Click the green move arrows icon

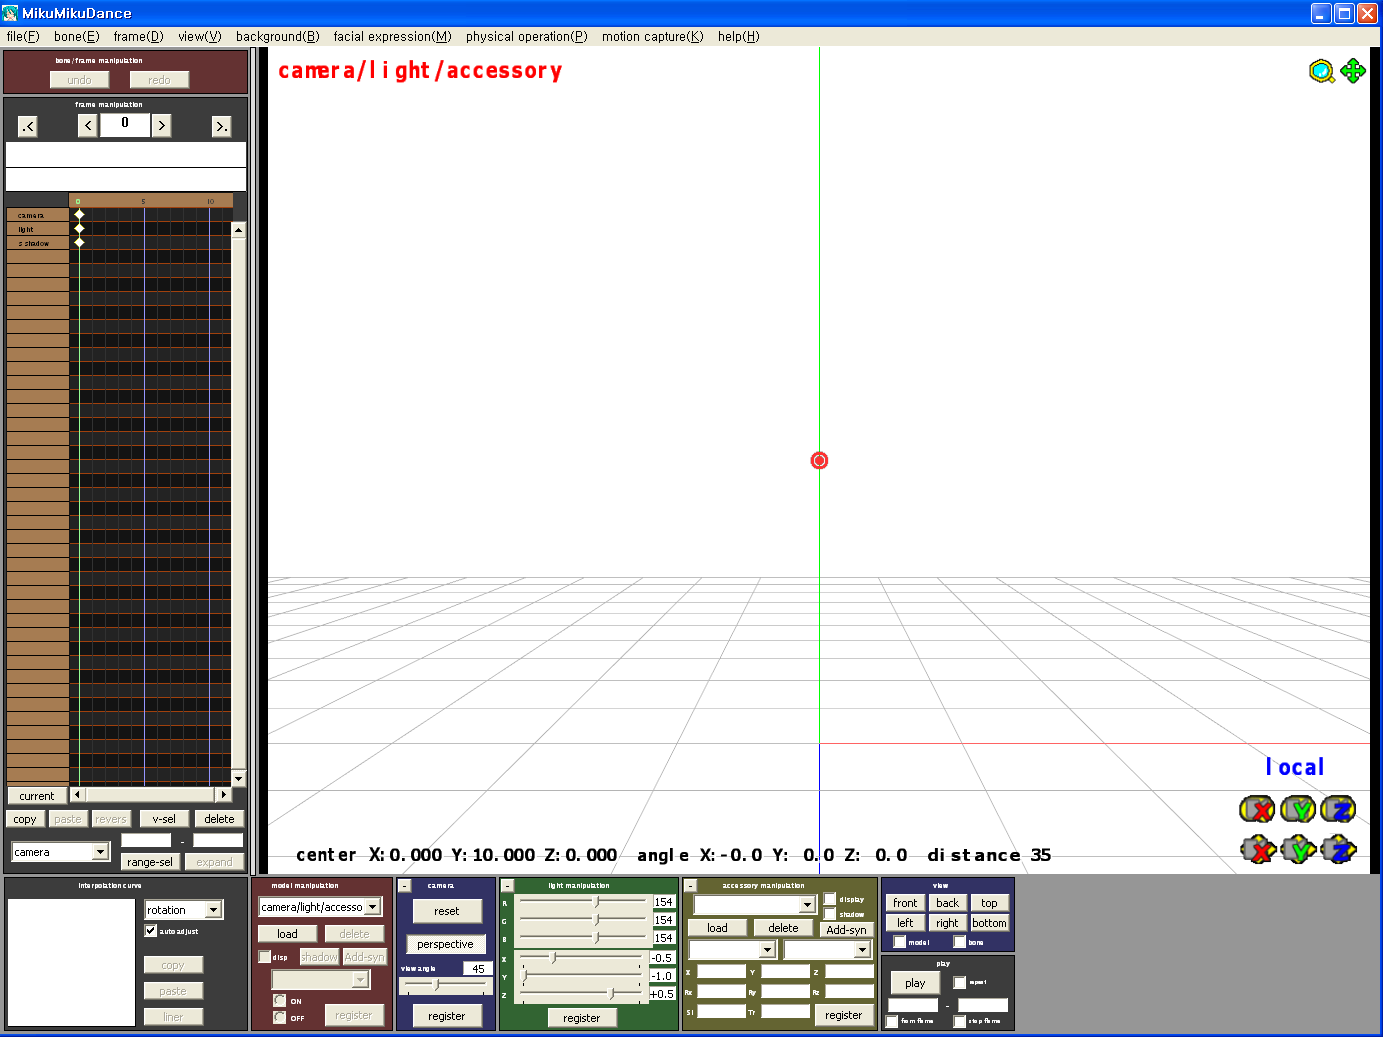coord(1353,70)
